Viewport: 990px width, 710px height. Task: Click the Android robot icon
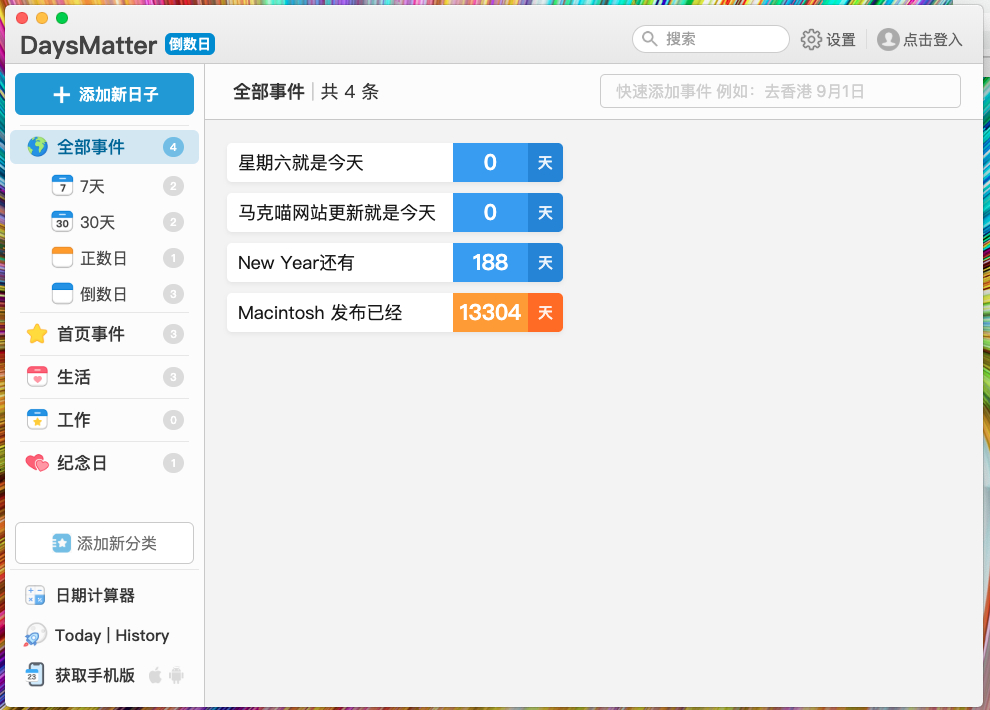point(176,675)
